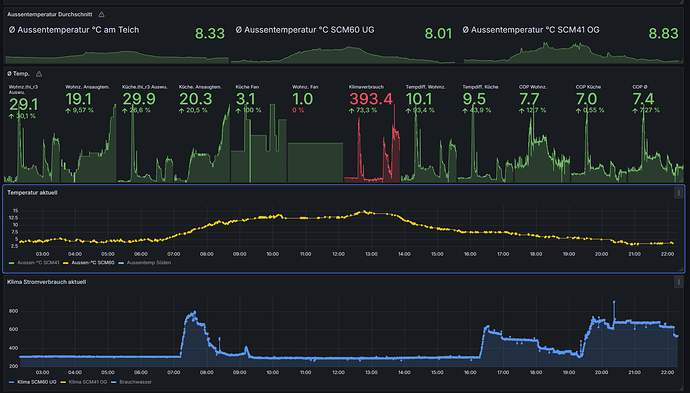Click Klima power spike after 20:00
Image resolution: width=690 pixels, height=393 pixels.
[x=614, y=303]
